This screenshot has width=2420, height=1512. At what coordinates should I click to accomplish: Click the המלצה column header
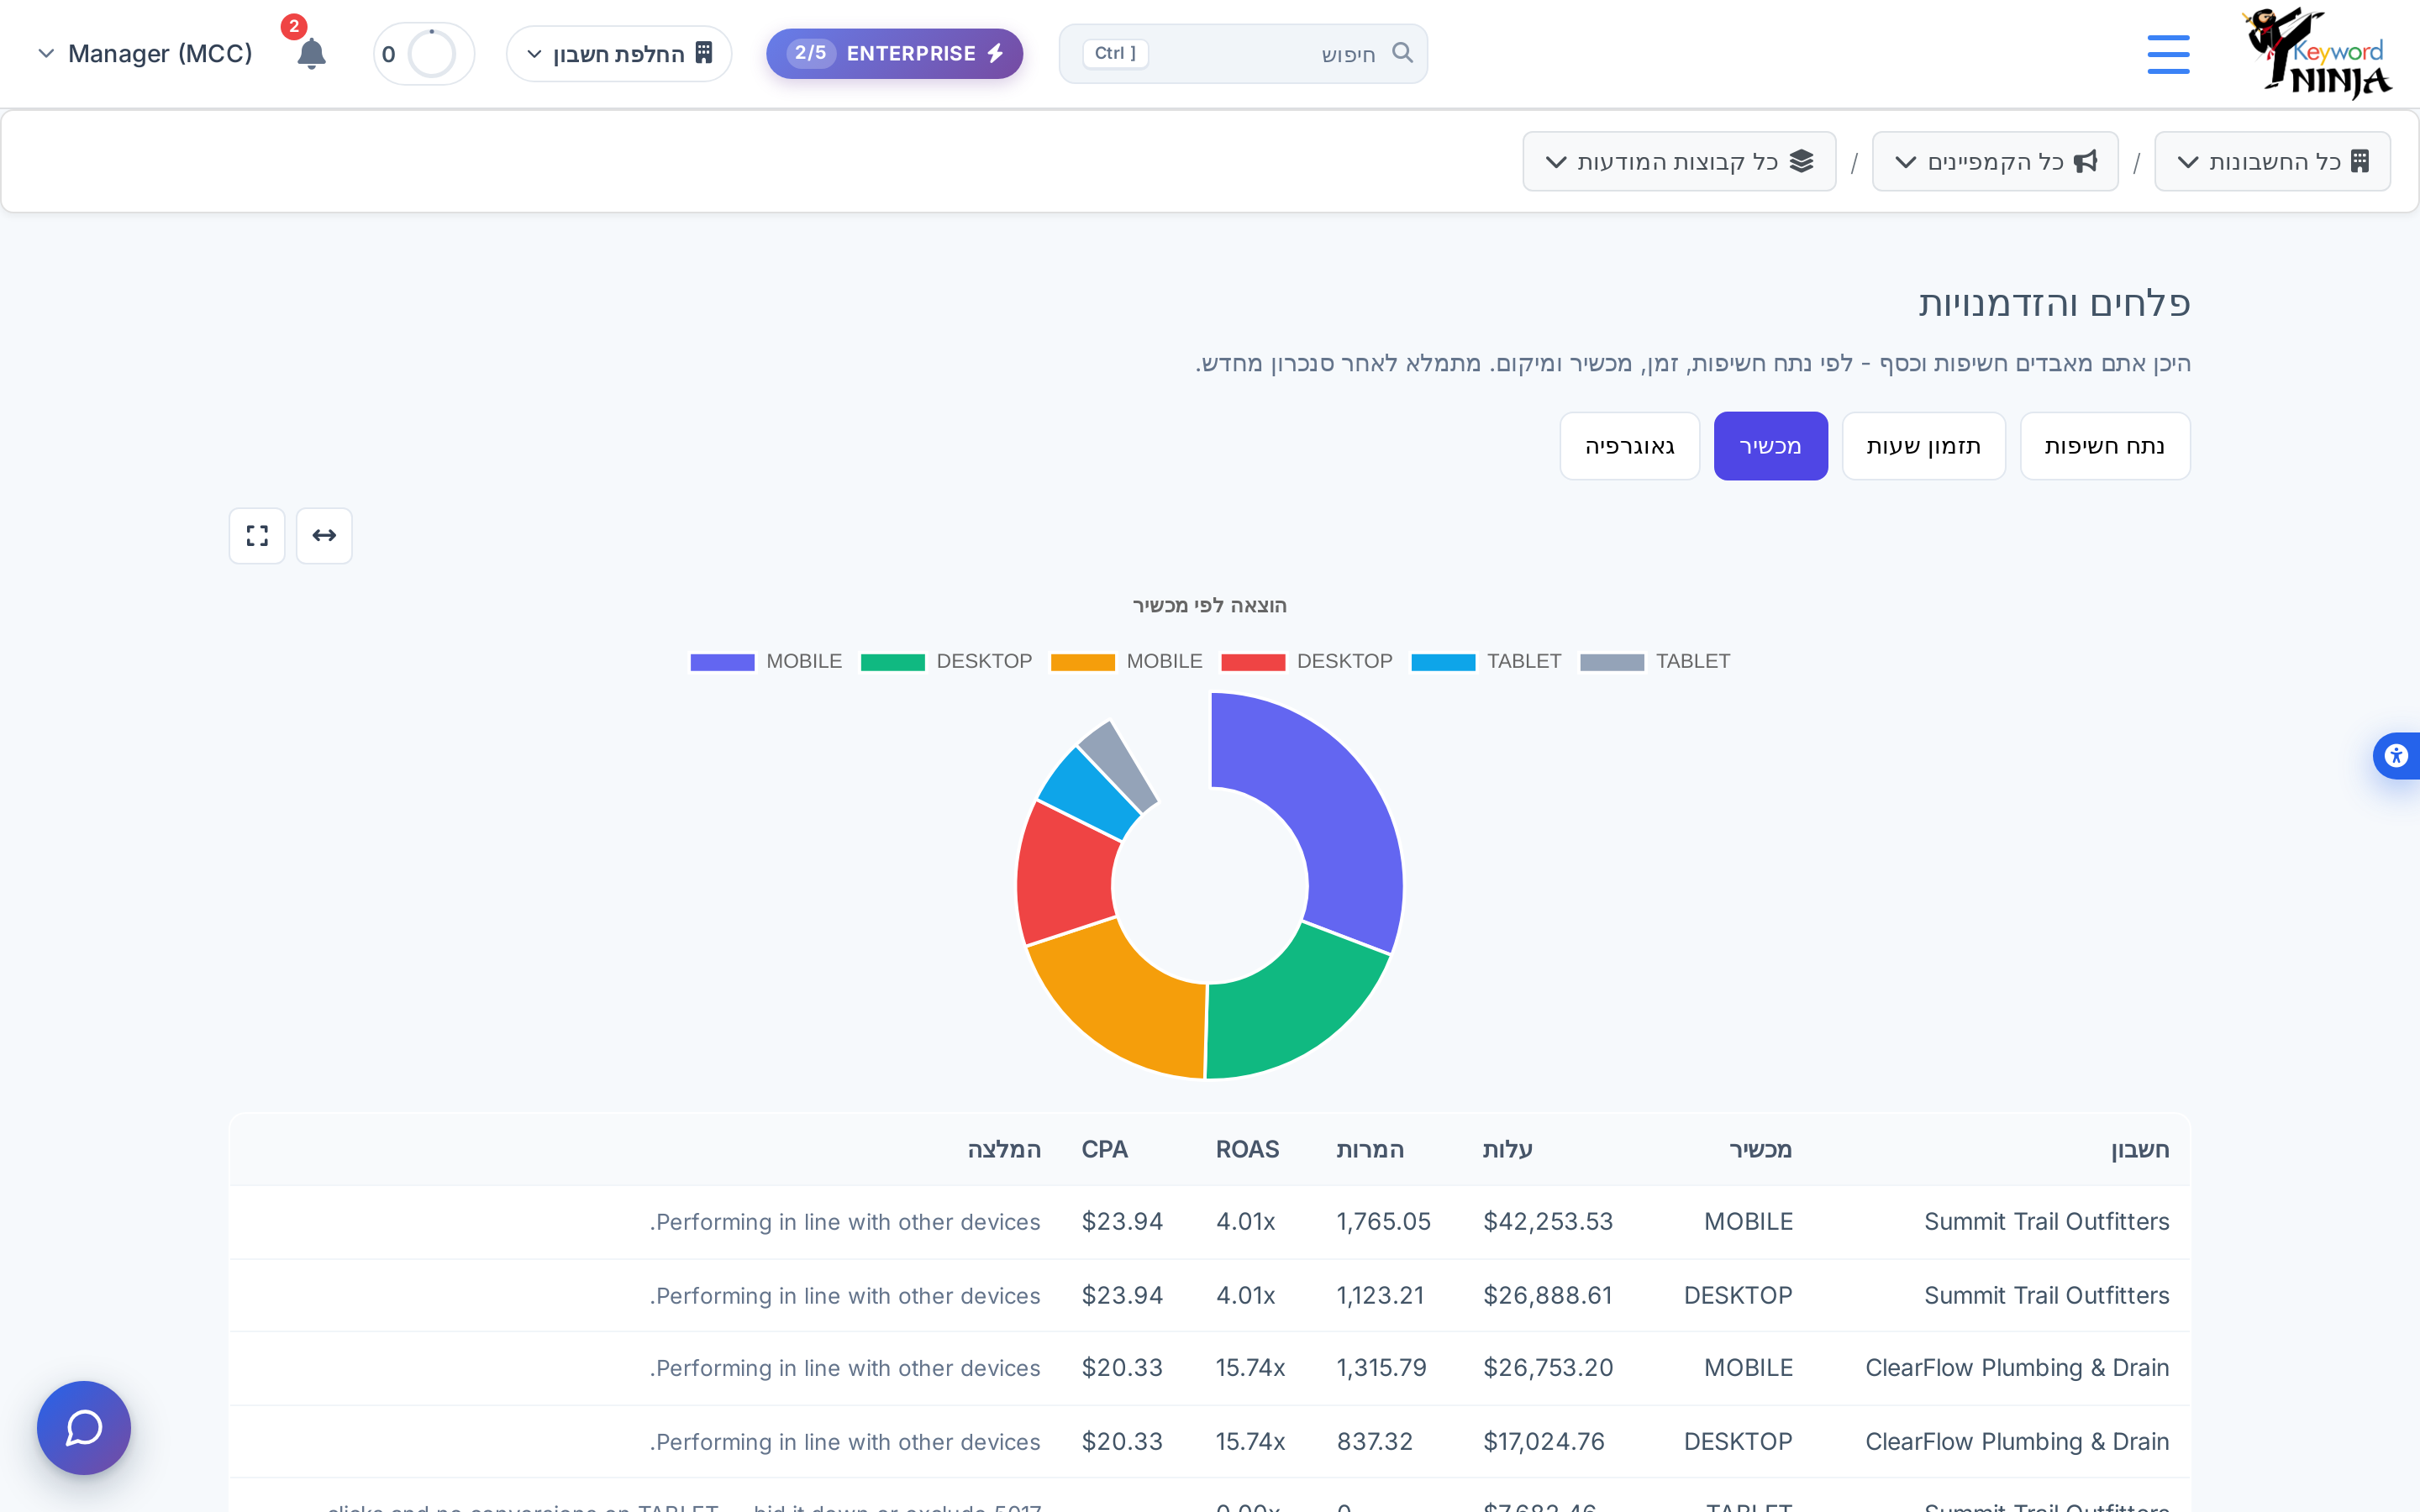coord(1004,1150)
